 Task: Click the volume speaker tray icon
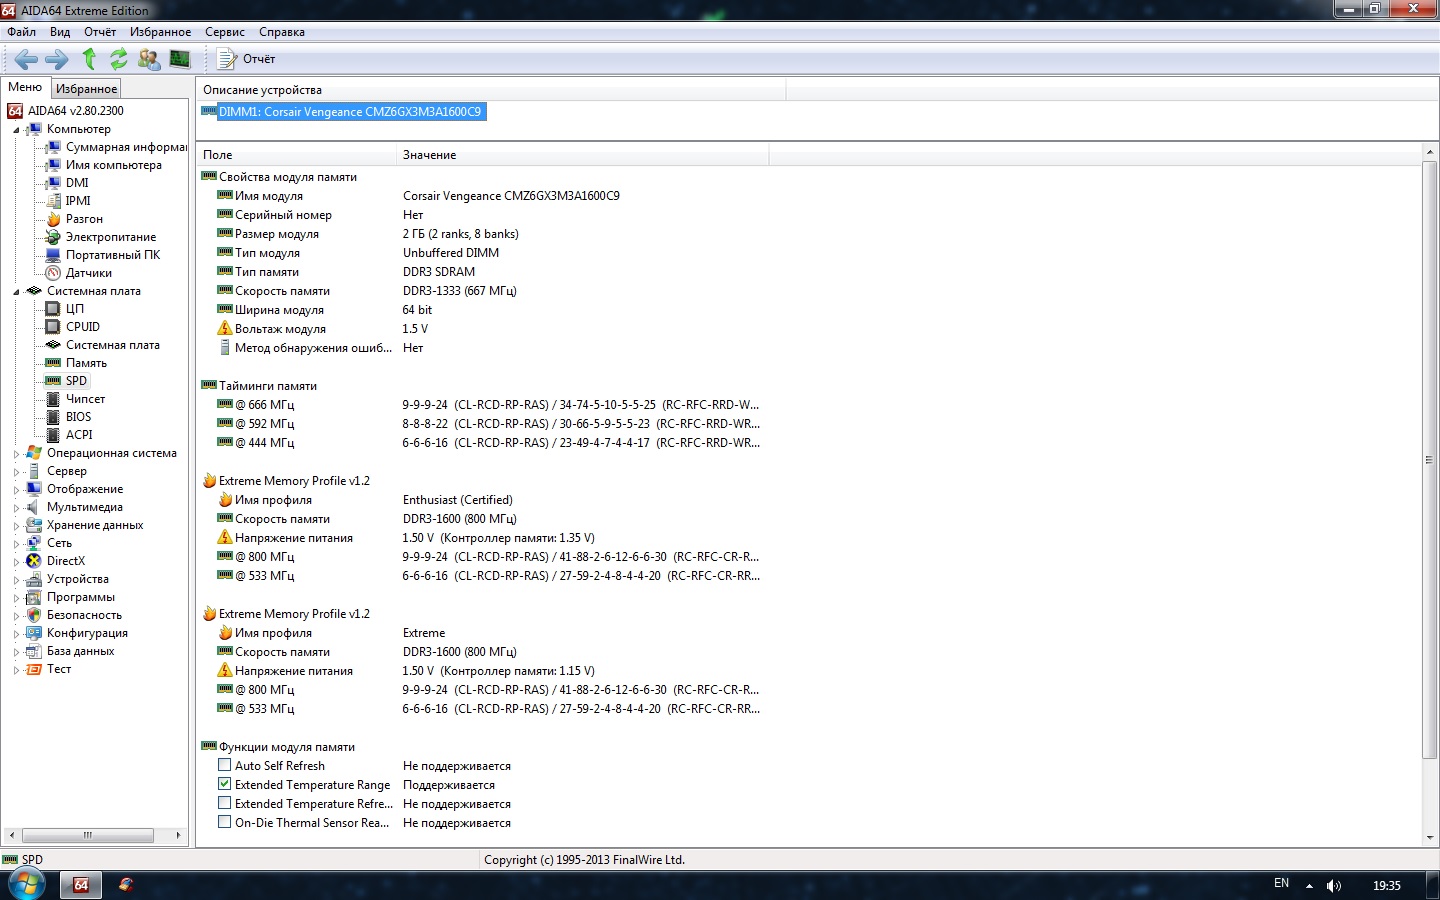tap(1334, 885)
